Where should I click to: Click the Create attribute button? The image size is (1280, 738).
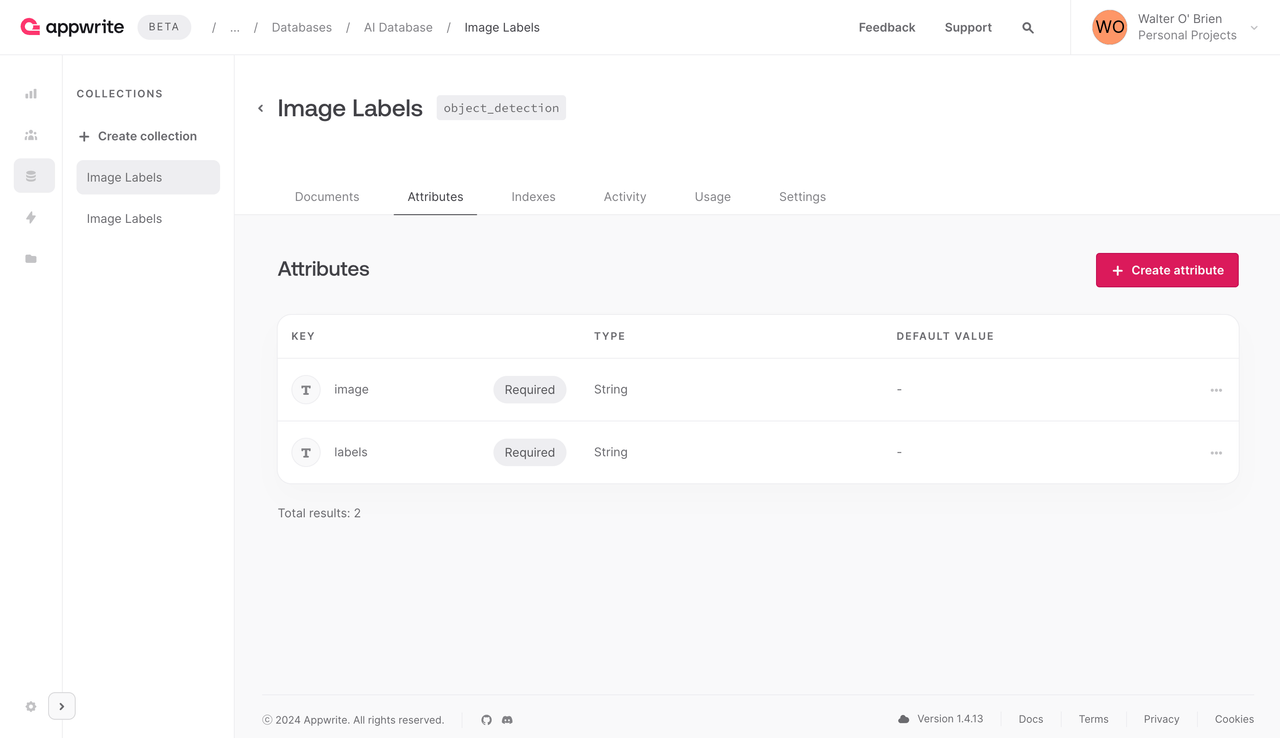[1167, 270]
